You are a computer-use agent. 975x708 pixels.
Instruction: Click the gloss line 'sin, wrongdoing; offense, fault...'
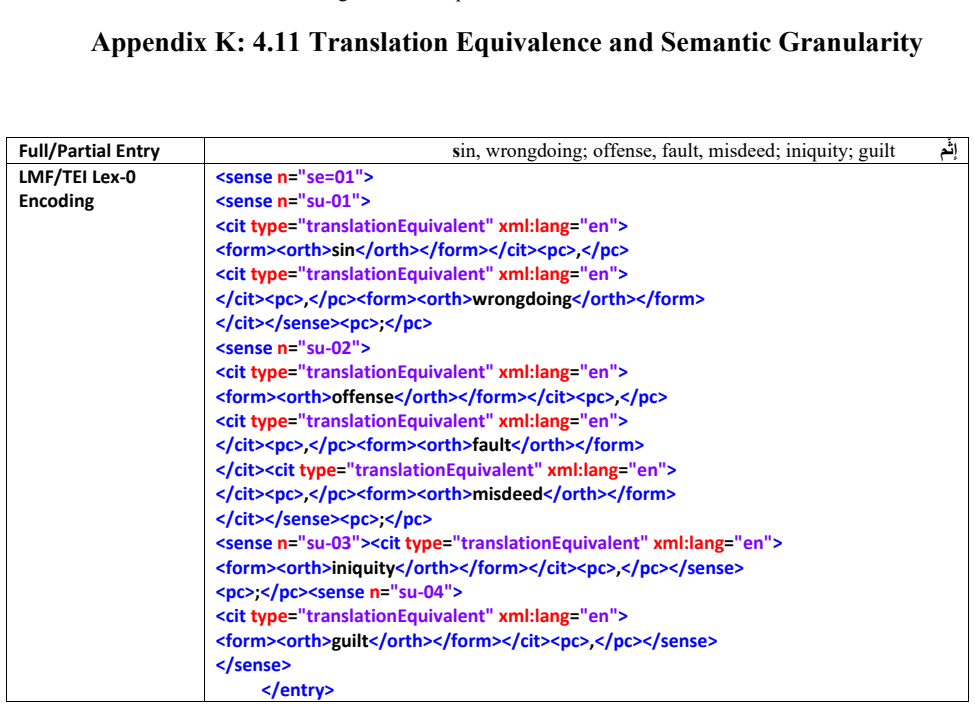[x=673, y=151]
